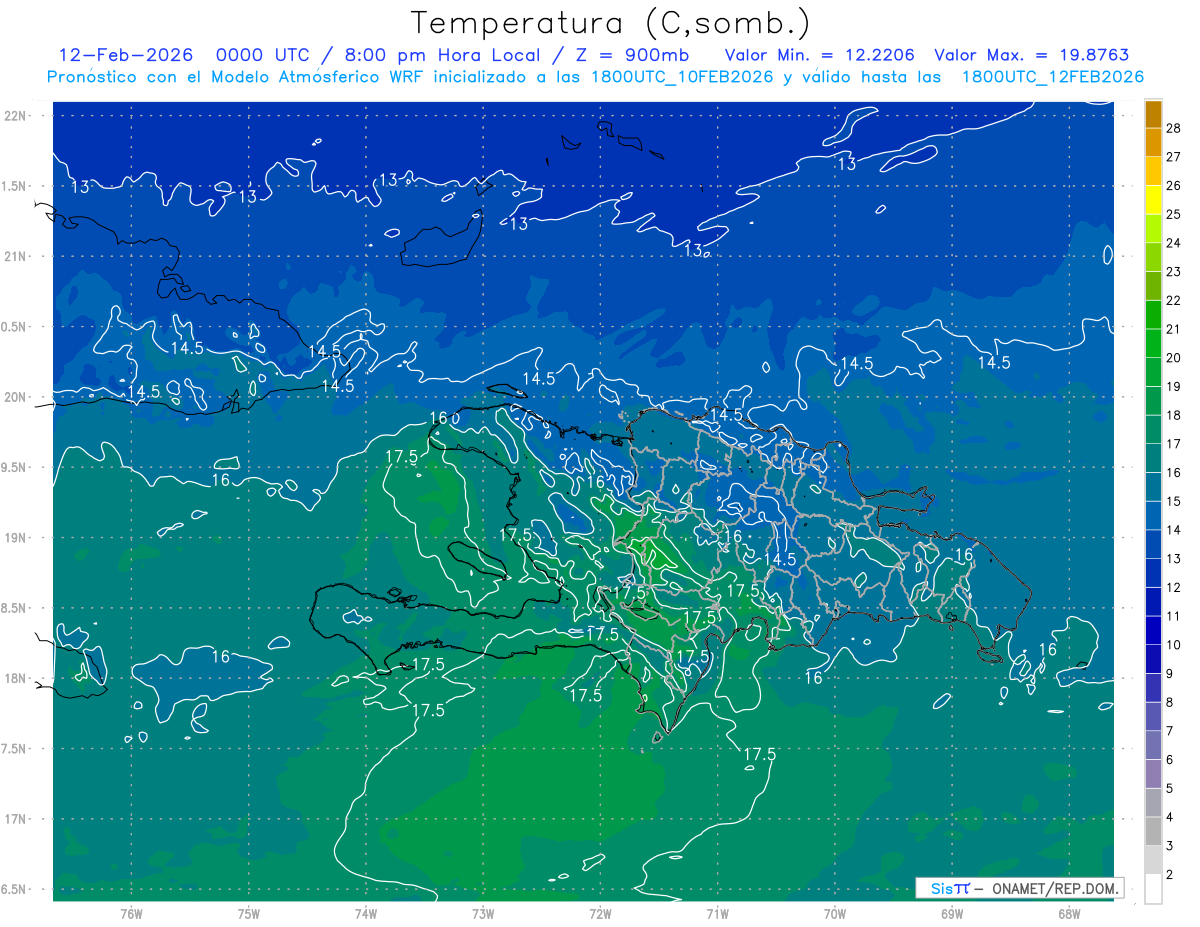Click the 20N latitude axis label
This screenshot has width=1200, height=927.
15,397
